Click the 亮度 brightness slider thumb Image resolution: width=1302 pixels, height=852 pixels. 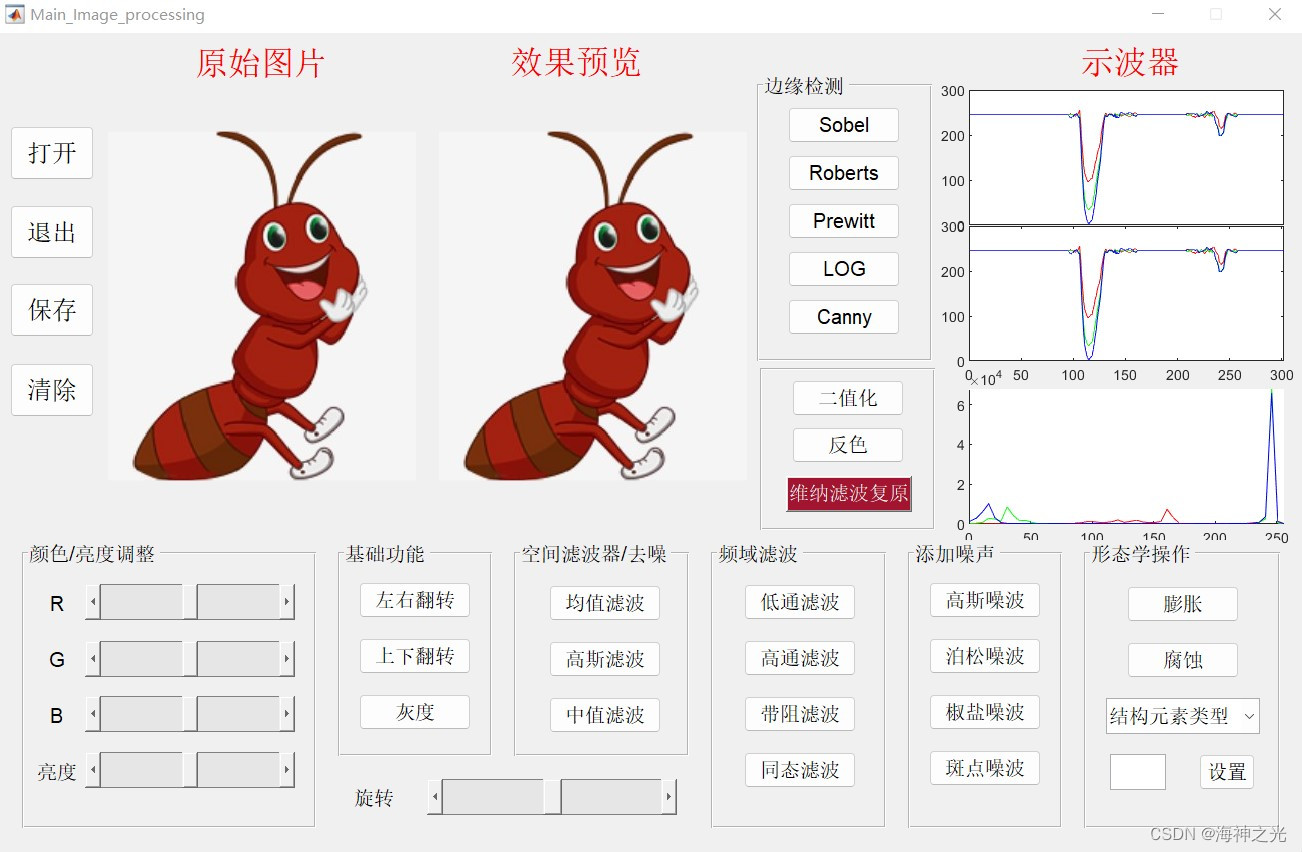[x=190, y=770]
